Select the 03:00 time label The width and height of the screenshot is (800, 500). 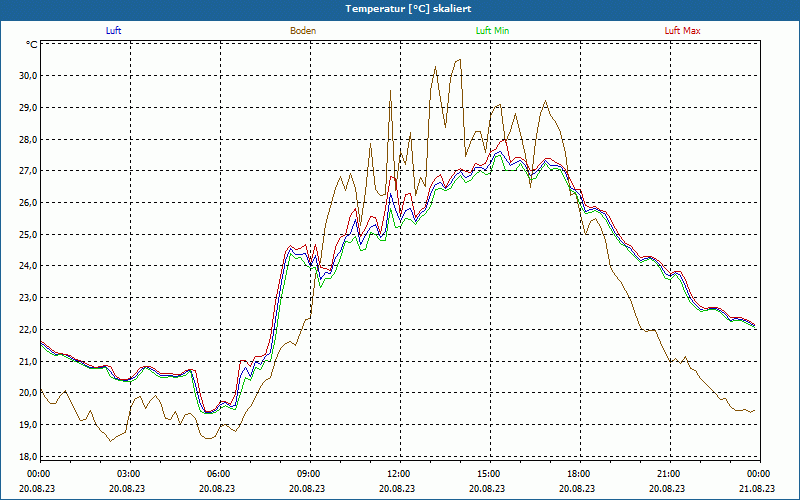(x=129, y=474)
